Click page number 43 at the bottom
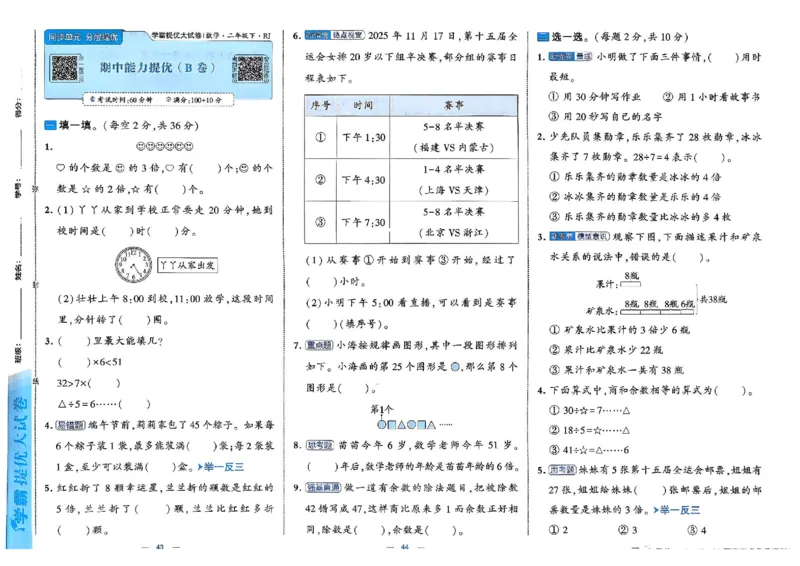Image resolution: width=800 pixels, height=566 pixels. click(160, 547)
